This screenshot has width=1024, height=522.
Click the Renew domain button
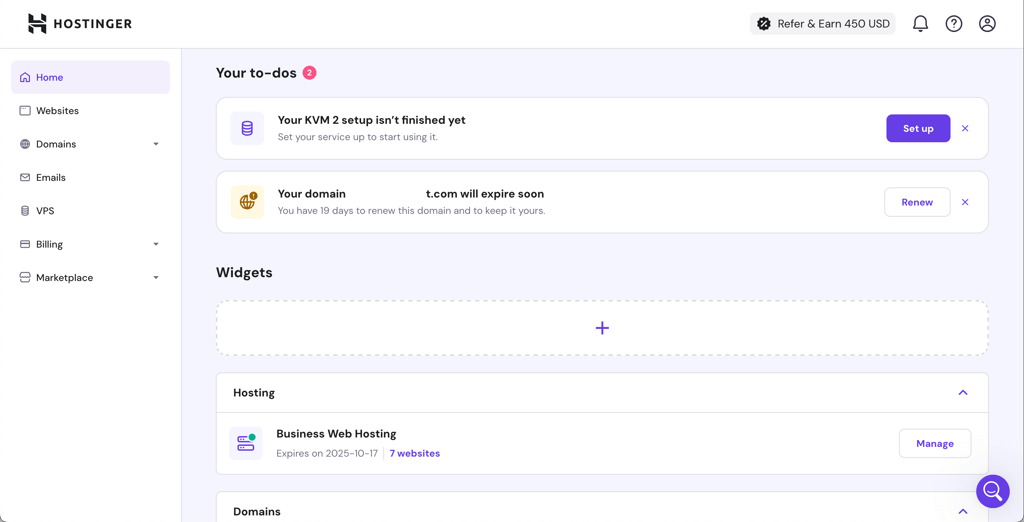pos(917,202)
